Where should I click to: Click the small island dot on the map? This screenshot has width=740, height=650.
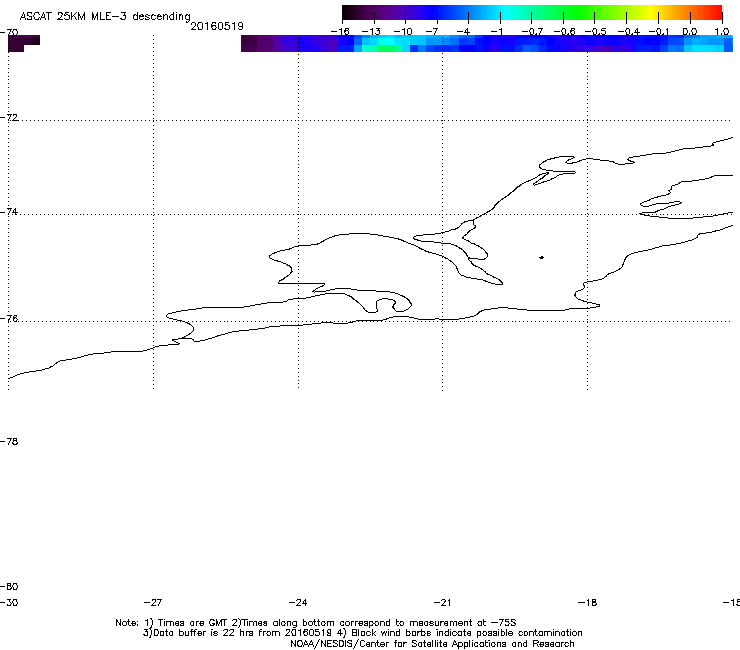pyautogui.click(x=541, y=257)
